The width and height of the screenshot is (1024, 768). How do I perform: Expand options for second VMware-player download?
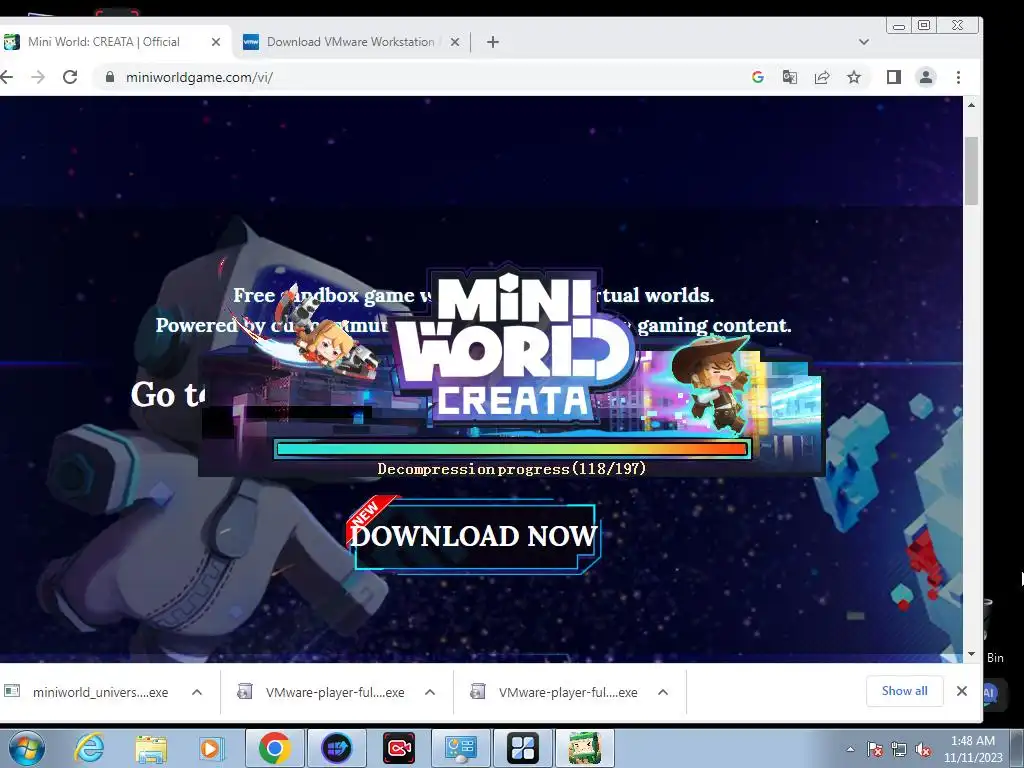pos(663,692)
